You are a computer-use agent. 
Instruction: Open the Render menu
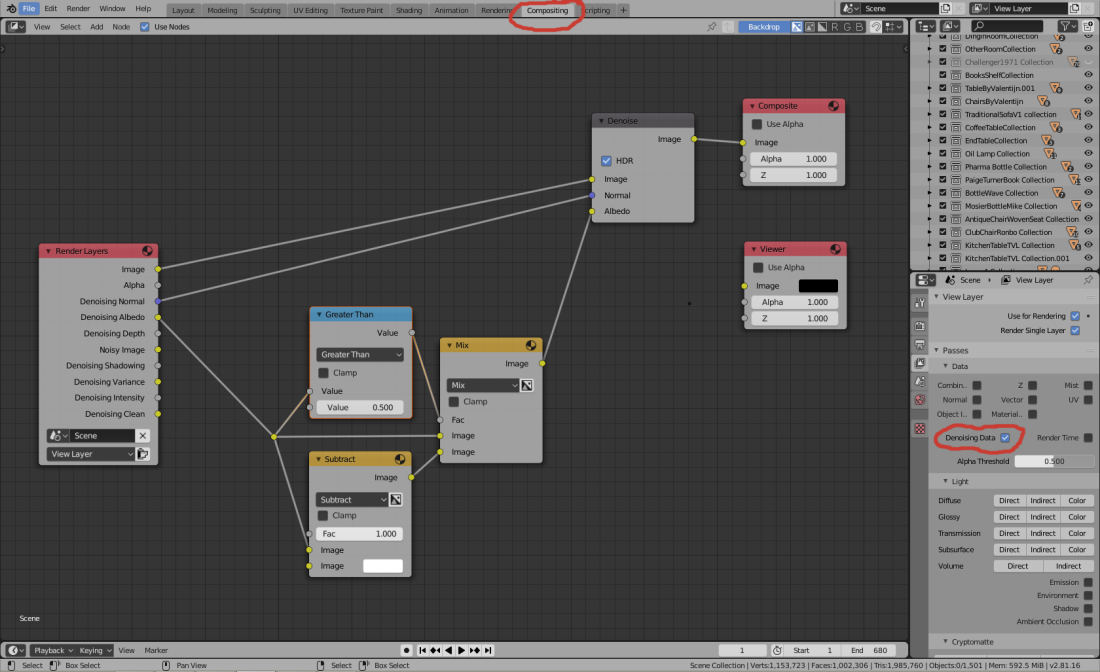[78, 8]
